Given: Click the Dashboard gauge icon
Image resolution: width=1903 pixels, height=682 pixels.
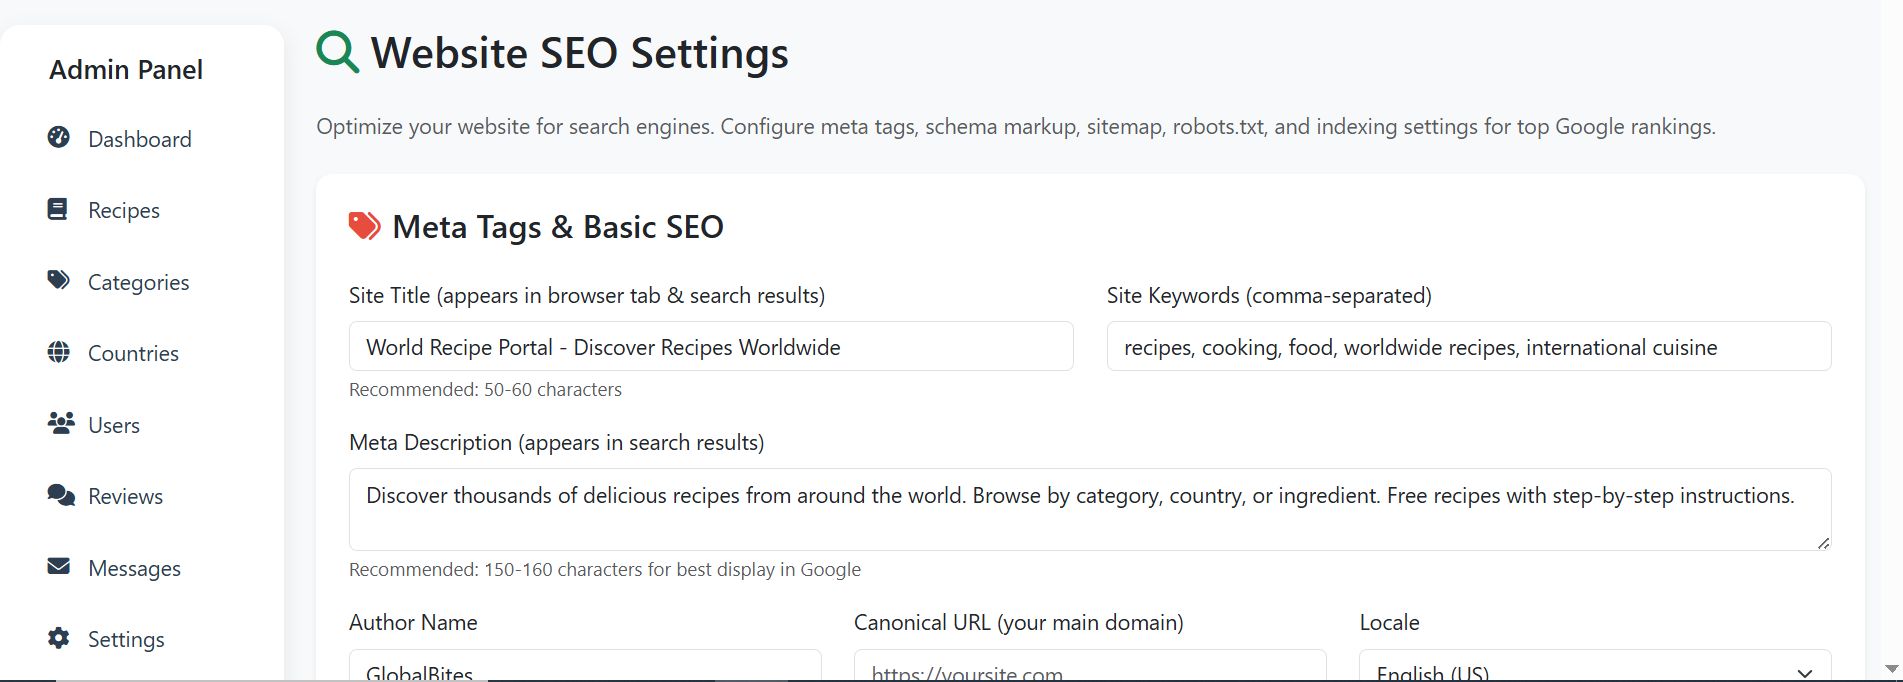Looking at the screenshot, I should tap(59, 138).
